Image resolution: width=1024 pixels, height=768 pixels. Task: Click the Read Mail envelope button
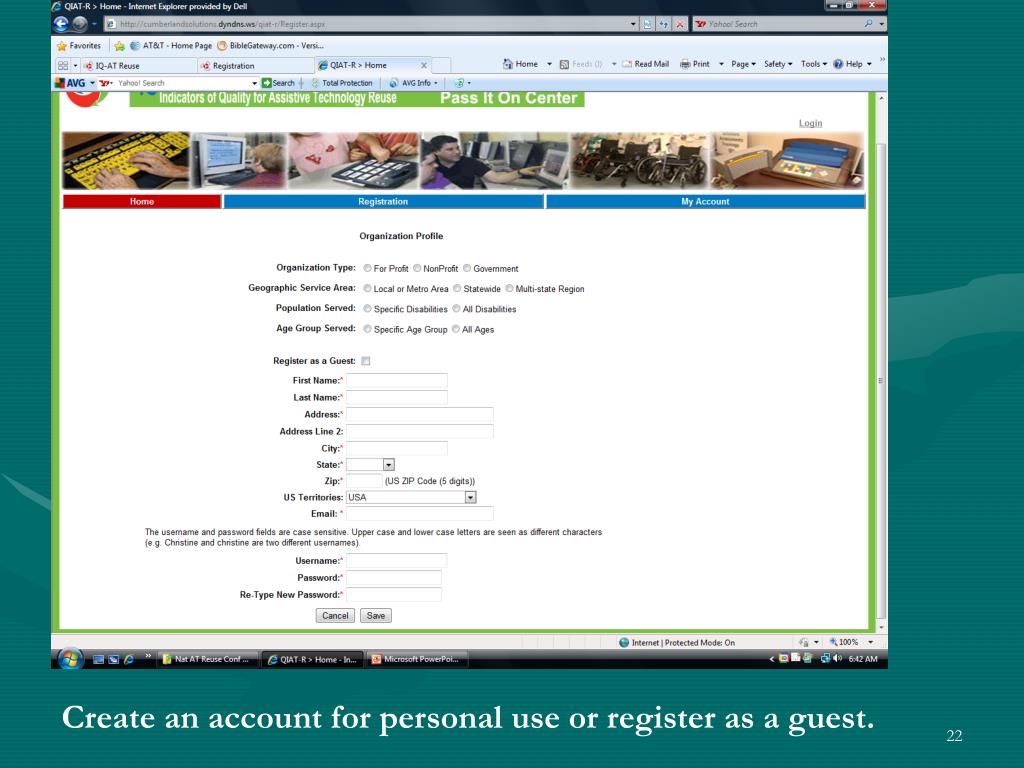point(645,64)
